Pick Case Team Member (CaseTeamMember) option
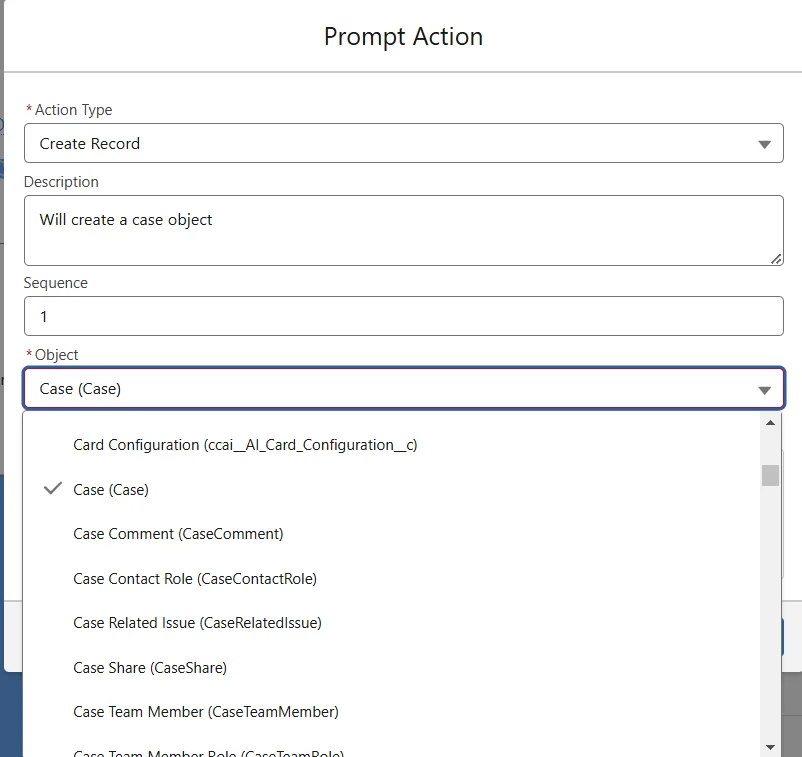The height and width of the screenshot is (757, 802). coord(206,712)
